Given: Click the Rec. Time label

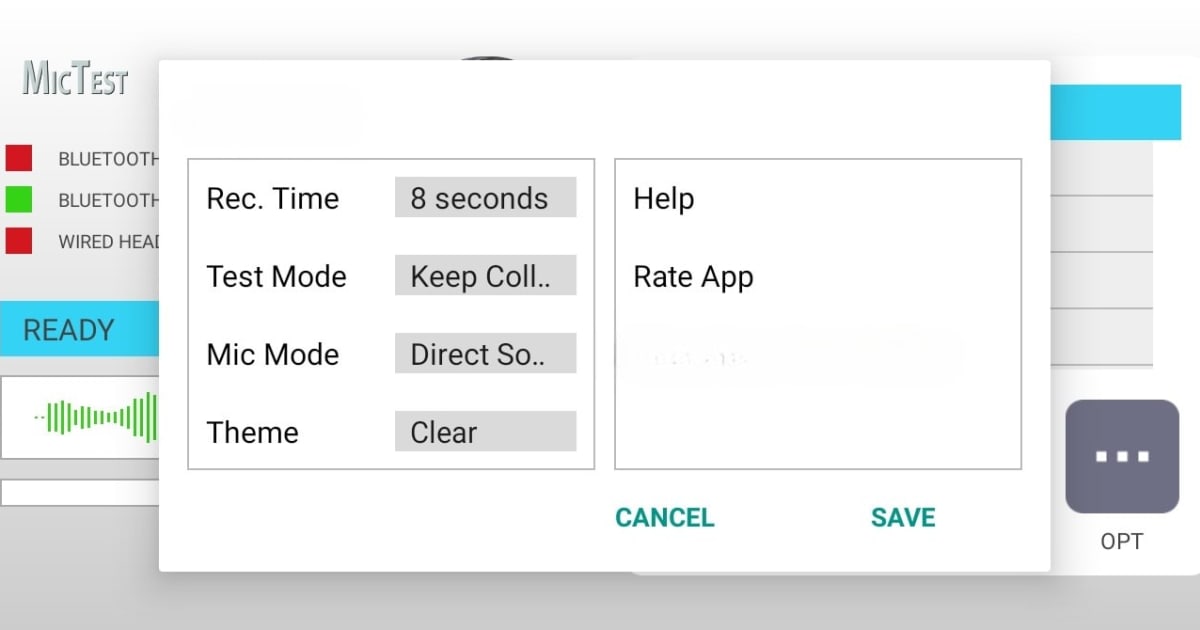Looking at the screenshot, I should coord(272,198).
